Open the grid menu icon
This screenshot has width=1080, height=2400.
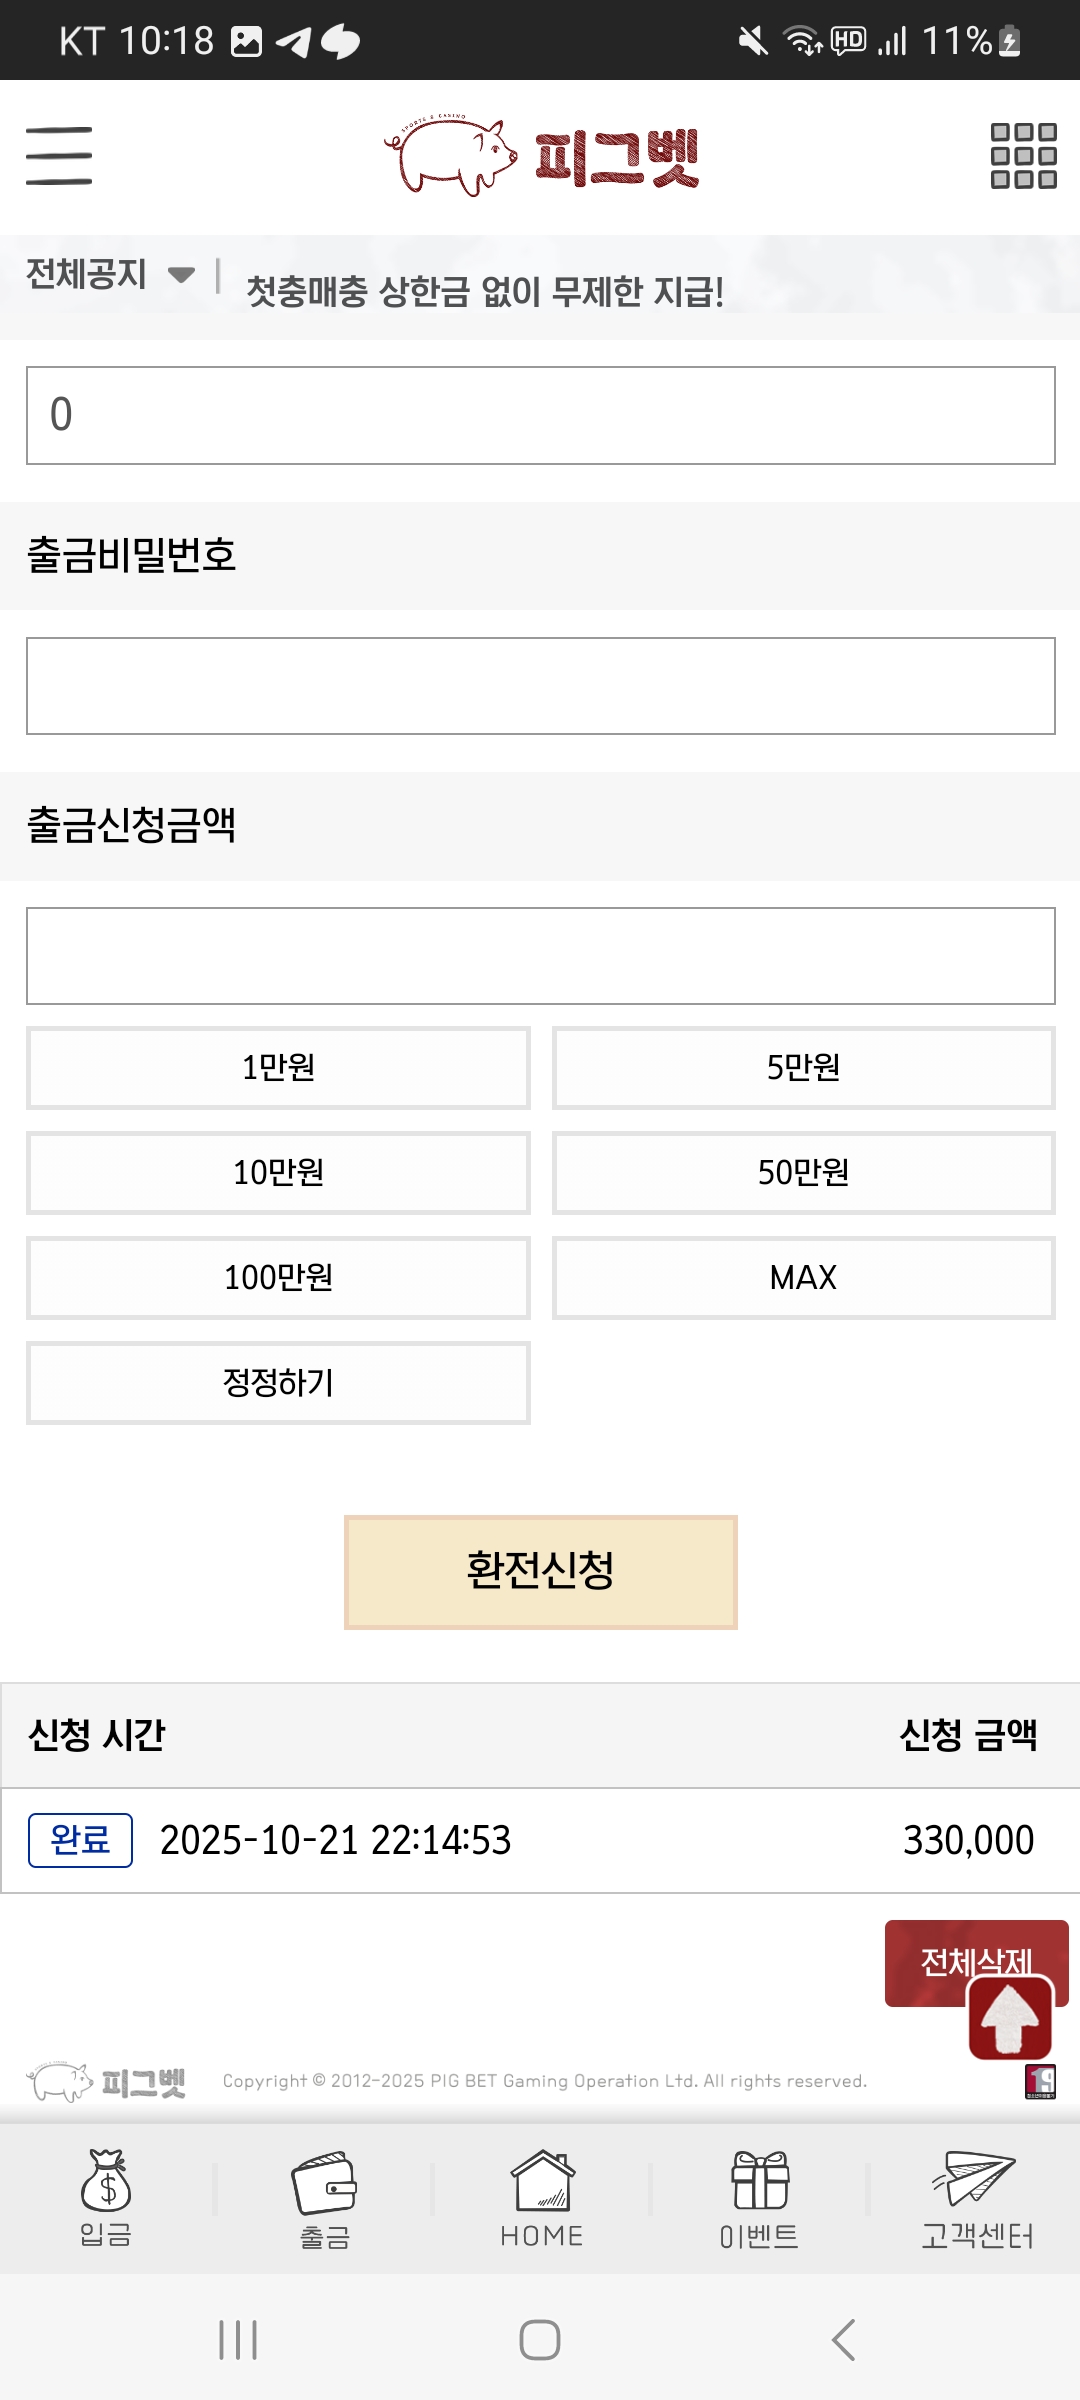coord(1023,156)
